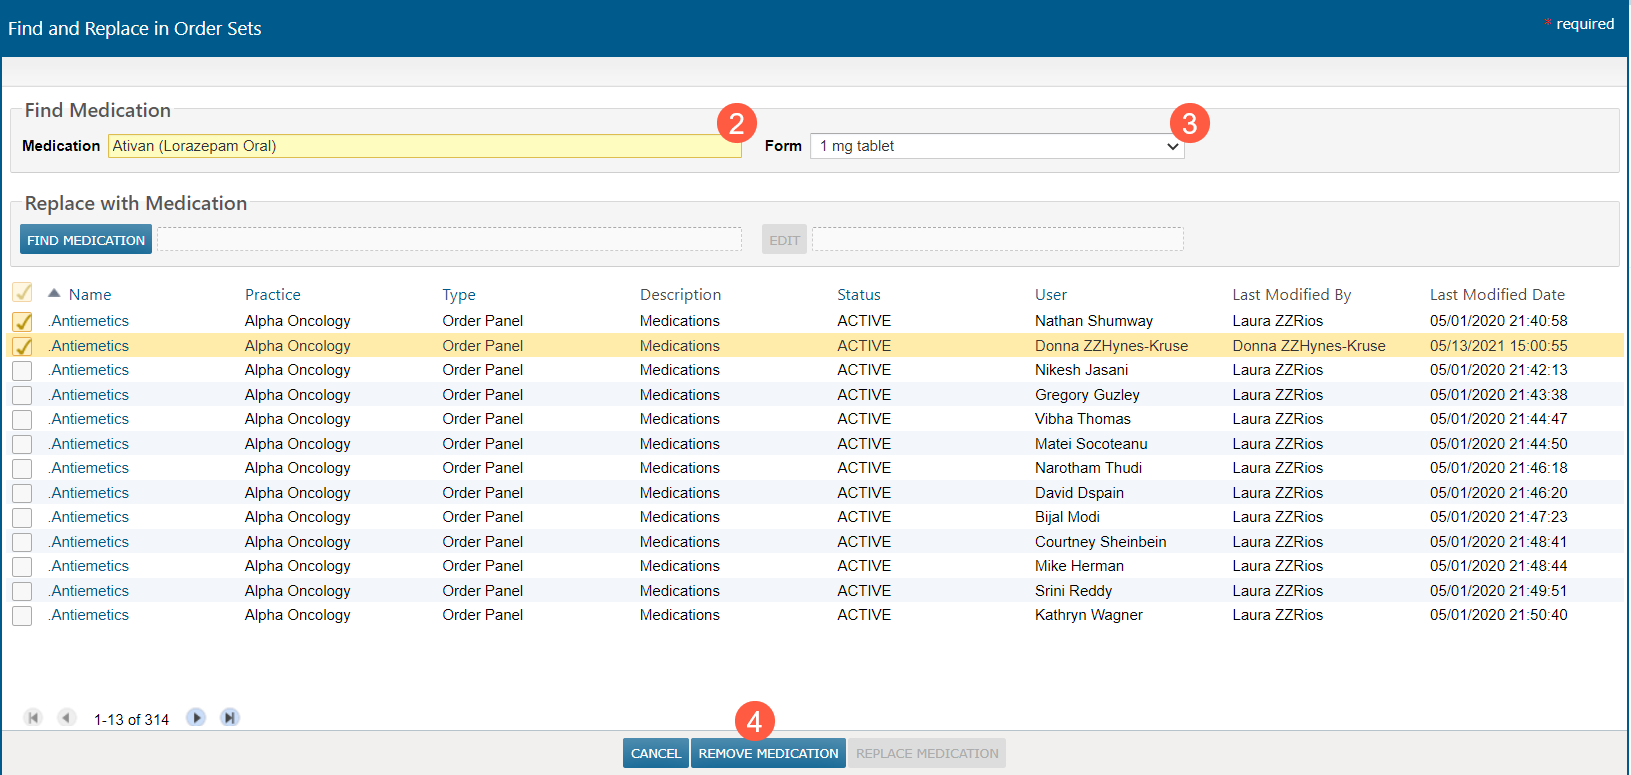Jump to the last results page
The image size is (1631, 775).
point(230,718)
